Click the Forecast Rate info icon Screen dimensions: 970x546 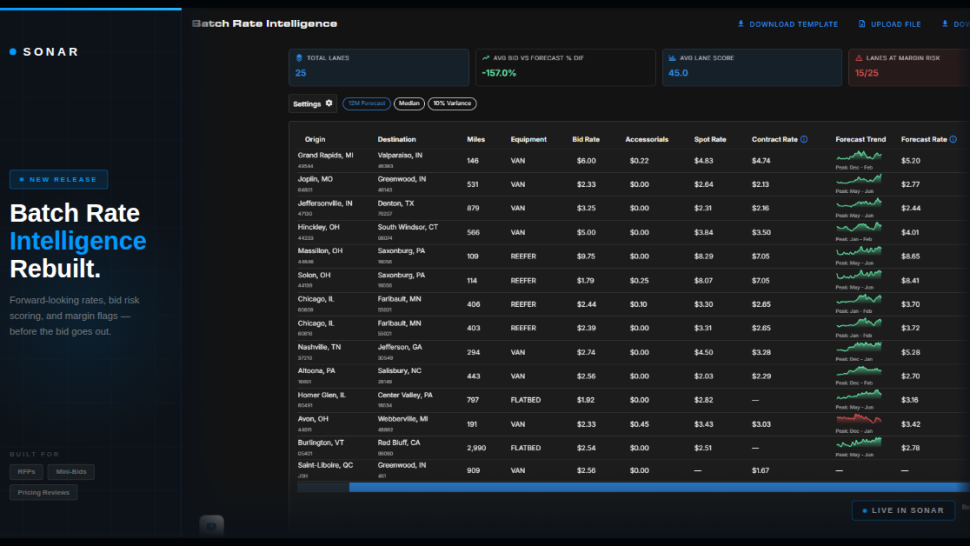[953, 139]
